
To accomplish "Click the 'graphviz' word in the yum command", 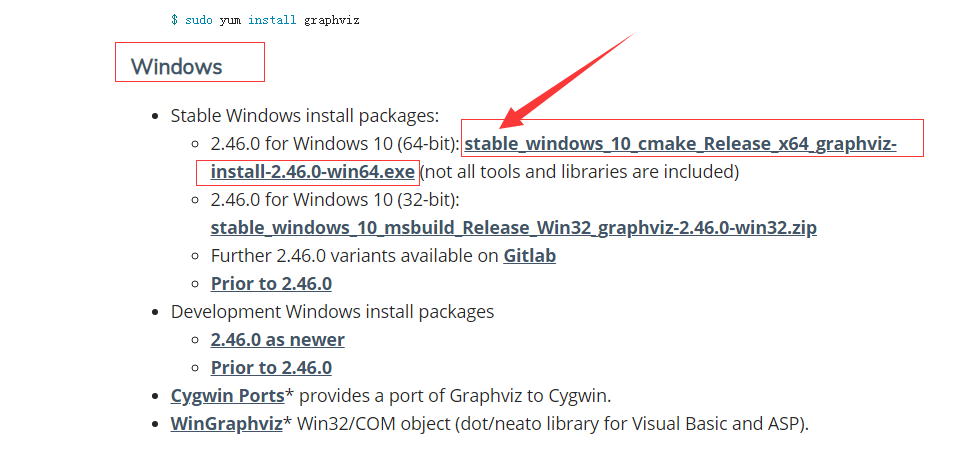I will 331,21.
